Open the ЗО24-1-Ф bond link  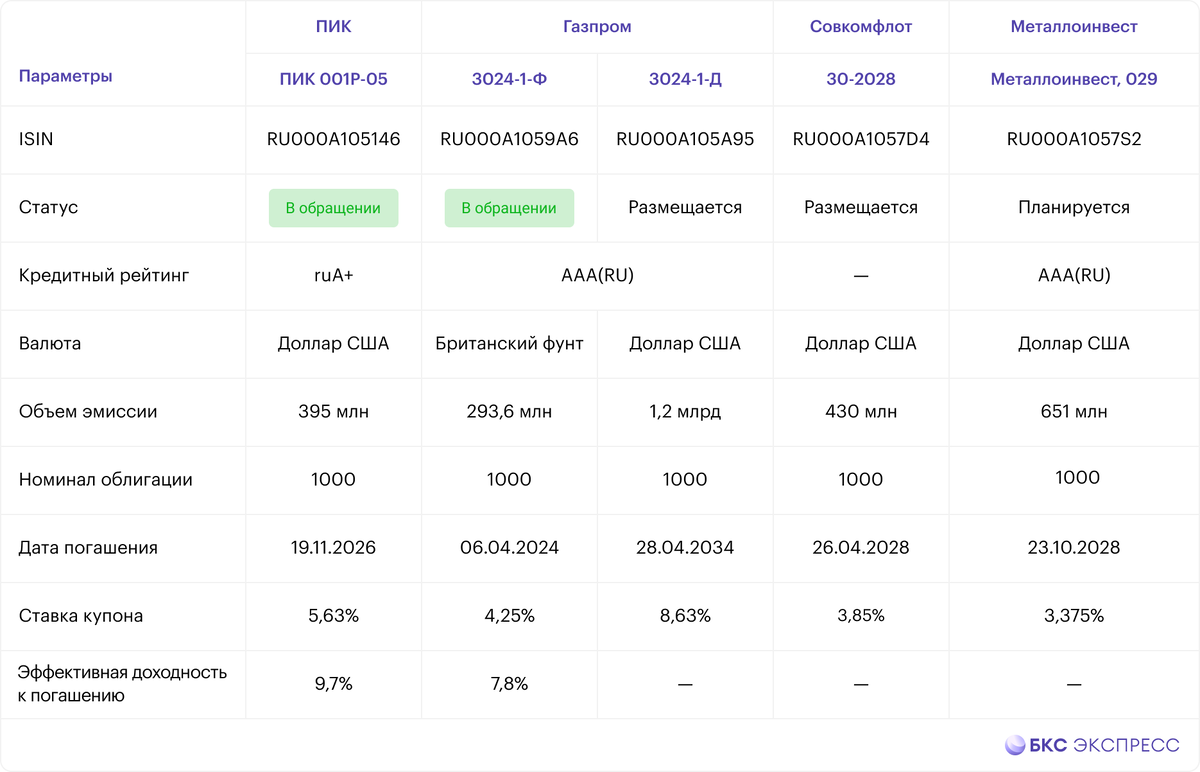pos(509,79)
